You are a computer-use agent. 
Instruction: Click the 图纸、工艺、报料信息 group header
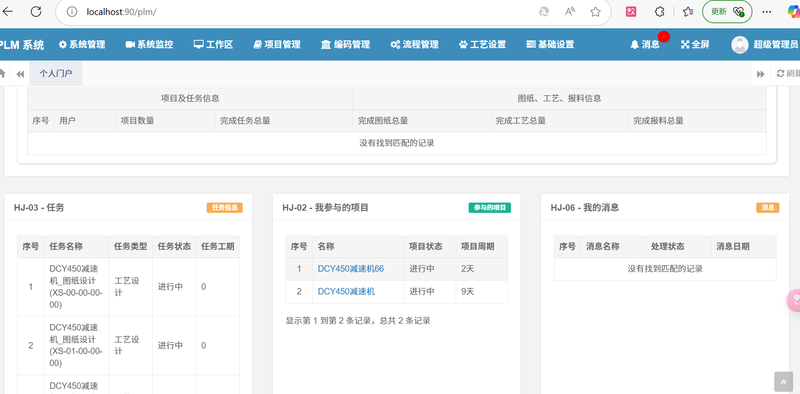(x=559, y=98)
